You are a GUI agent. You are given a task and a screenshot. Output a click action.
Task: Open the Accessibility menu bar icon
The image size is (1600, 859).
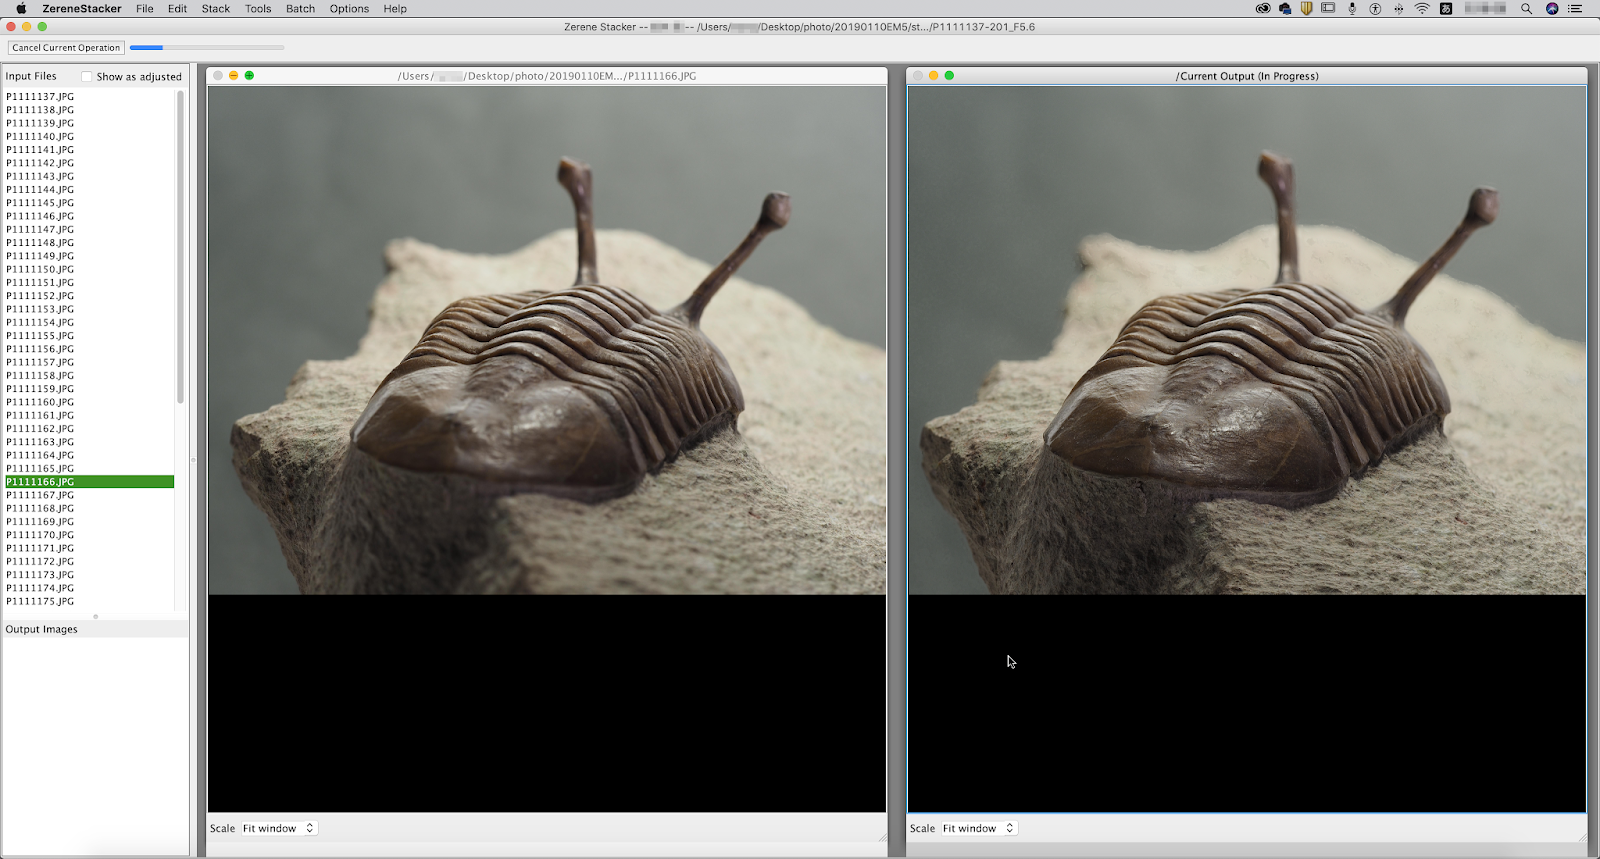point(1375,8)
